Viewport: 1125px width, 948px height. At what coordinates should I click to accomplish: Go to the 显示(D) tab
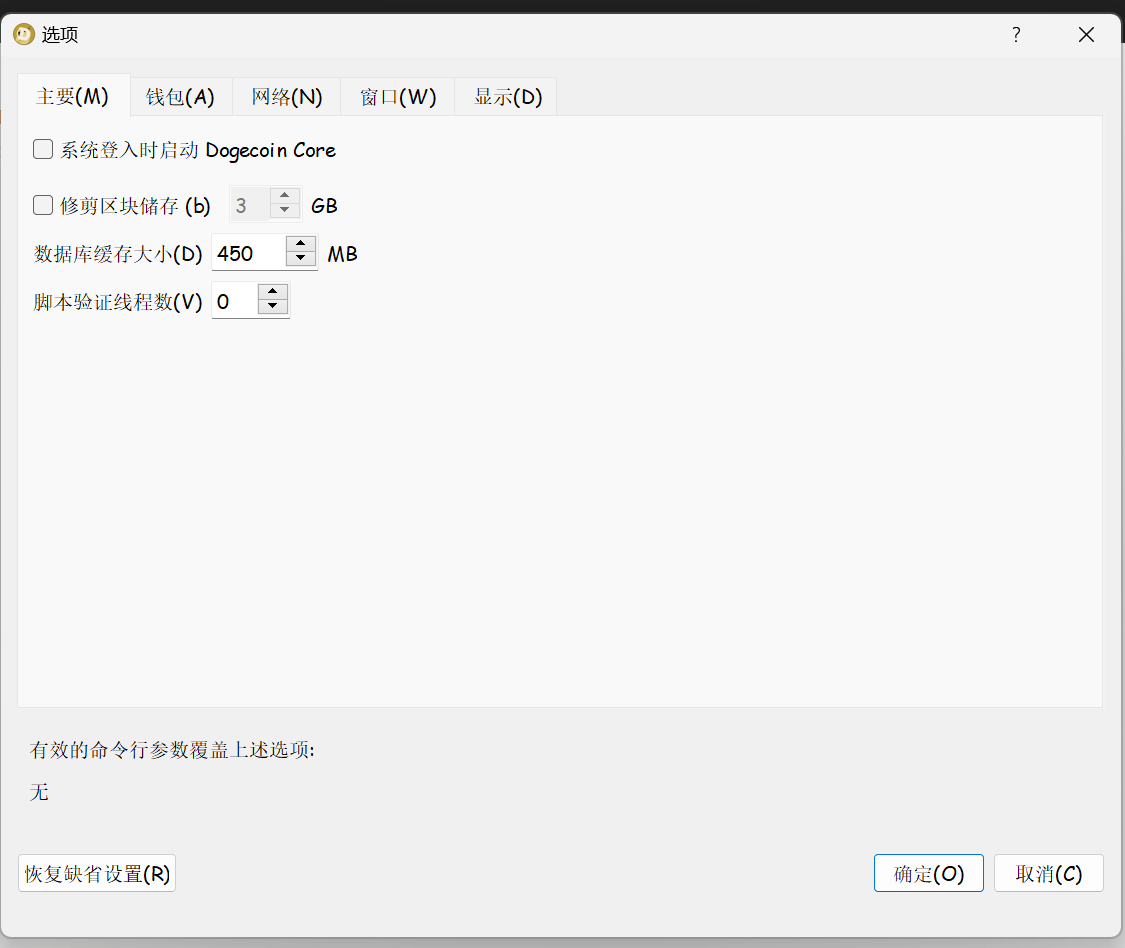pos(507,97)
